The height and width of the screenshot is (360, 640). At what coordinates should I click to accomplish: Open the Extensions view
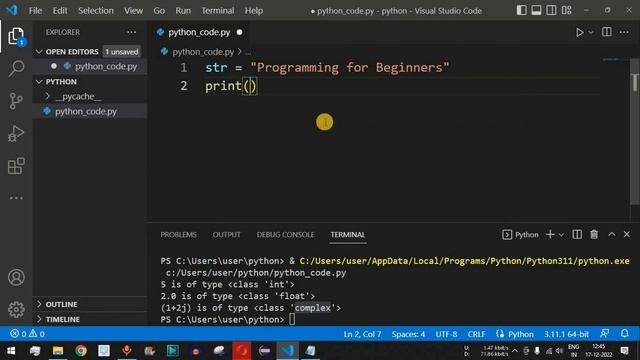16,166
